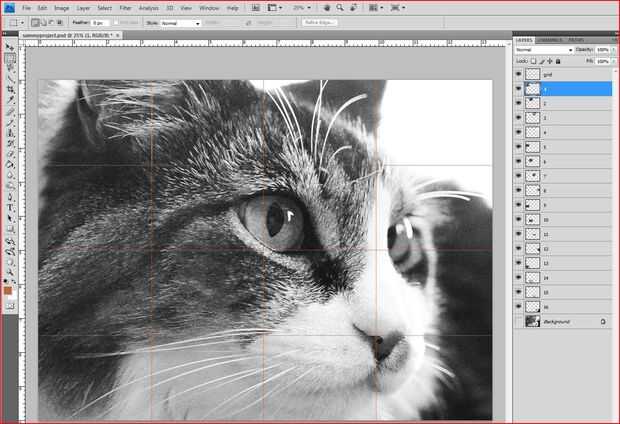Select the Gradient tool

pyautogui.click(x=10, y=165)
